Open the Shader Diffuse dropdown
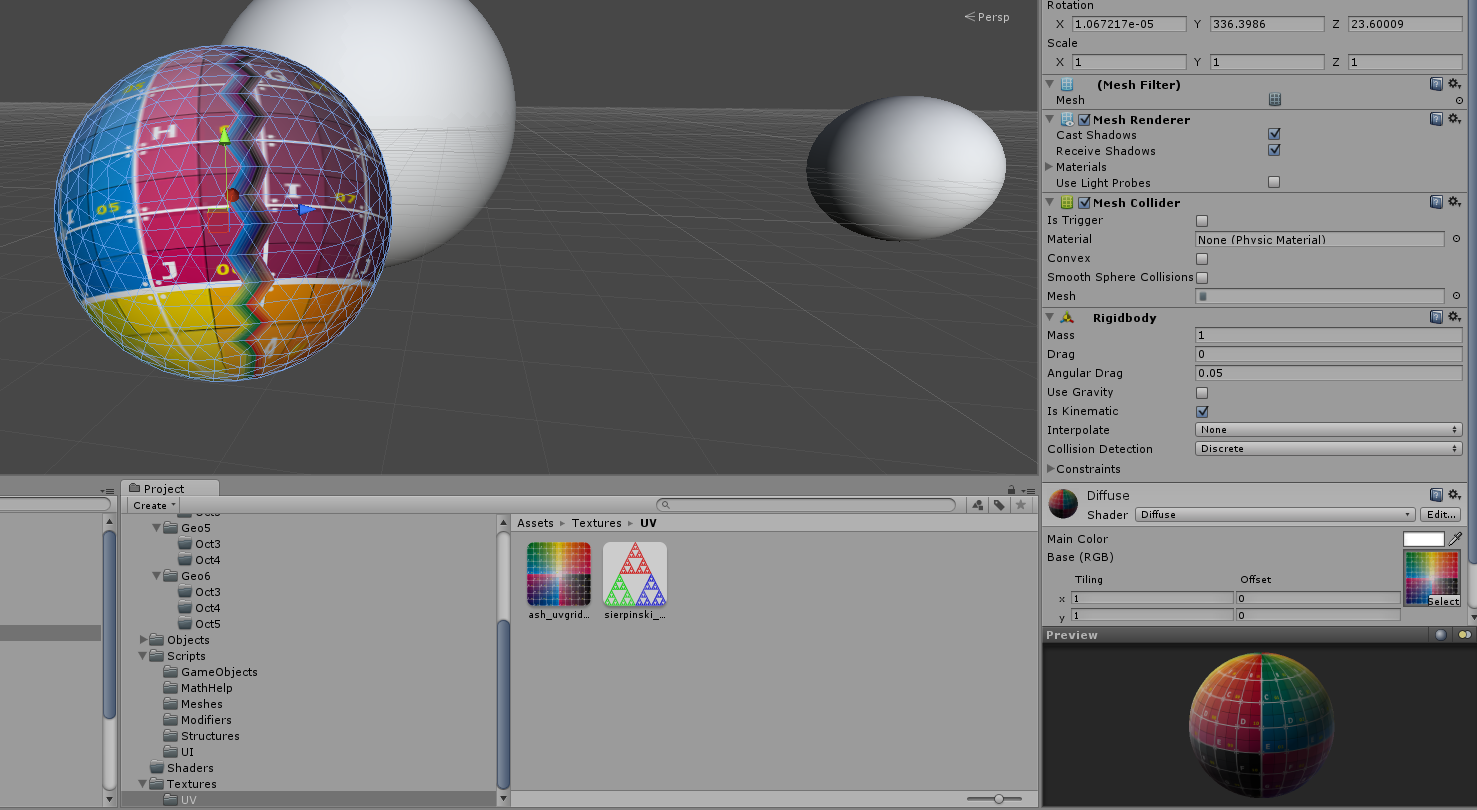This screenshot has height=810, width=1477. [x=1275, y=514]
